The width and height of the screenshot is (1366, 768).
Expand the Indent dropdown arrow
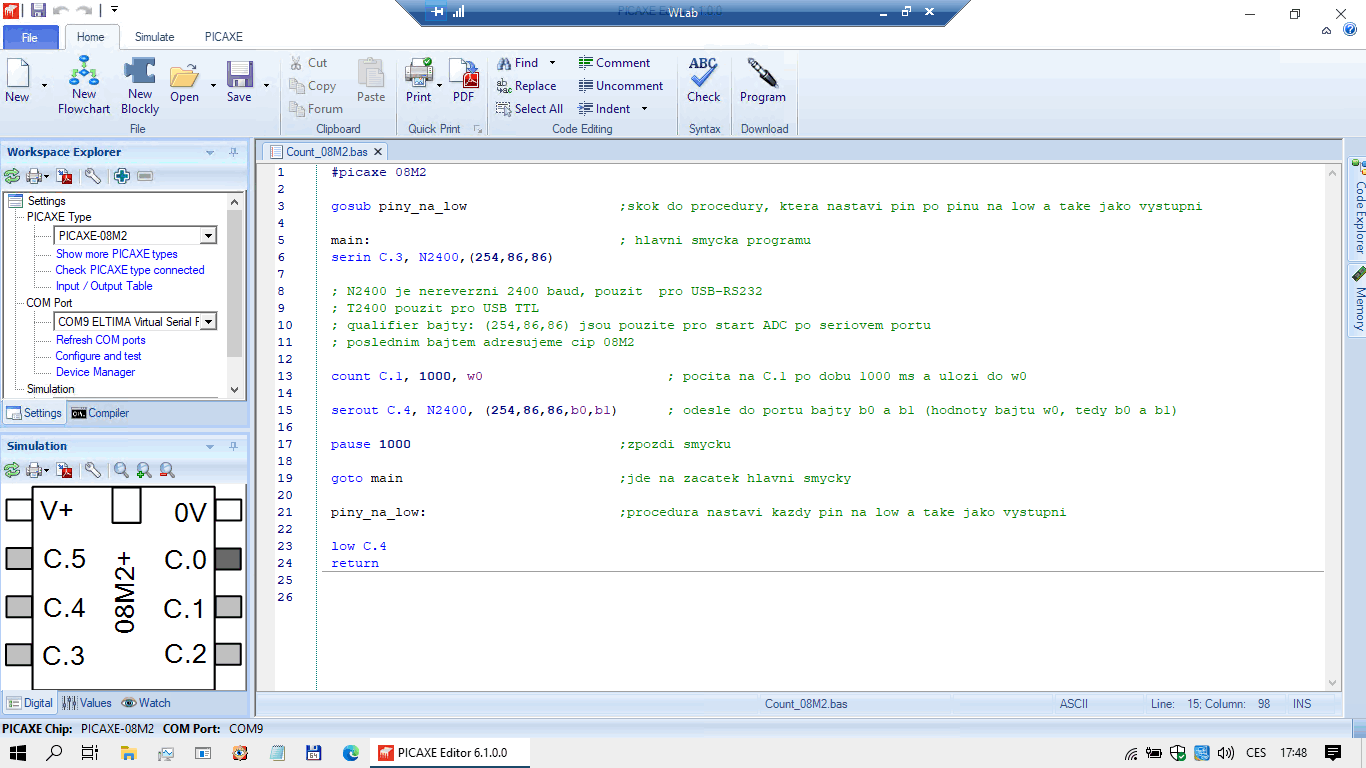point(644,109)
